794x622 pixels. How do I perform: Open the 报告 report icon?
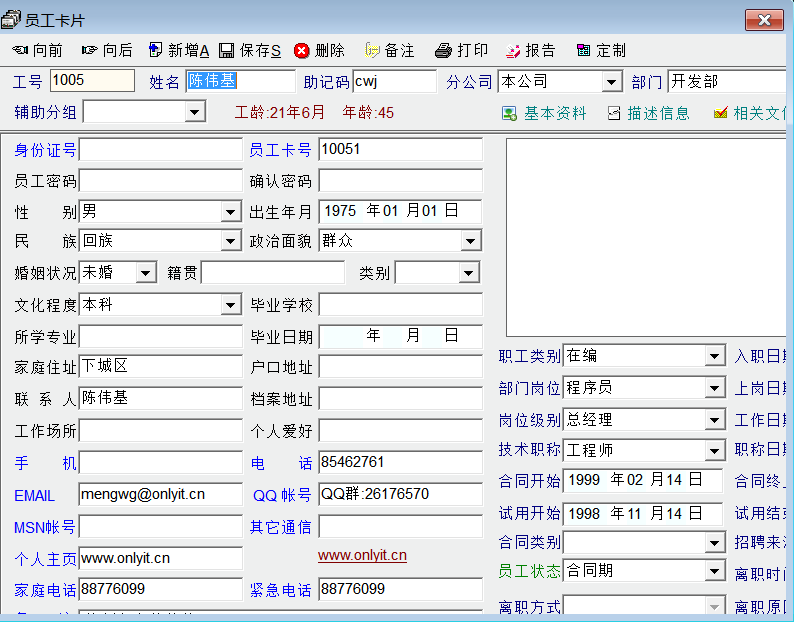tap(513, 51)
